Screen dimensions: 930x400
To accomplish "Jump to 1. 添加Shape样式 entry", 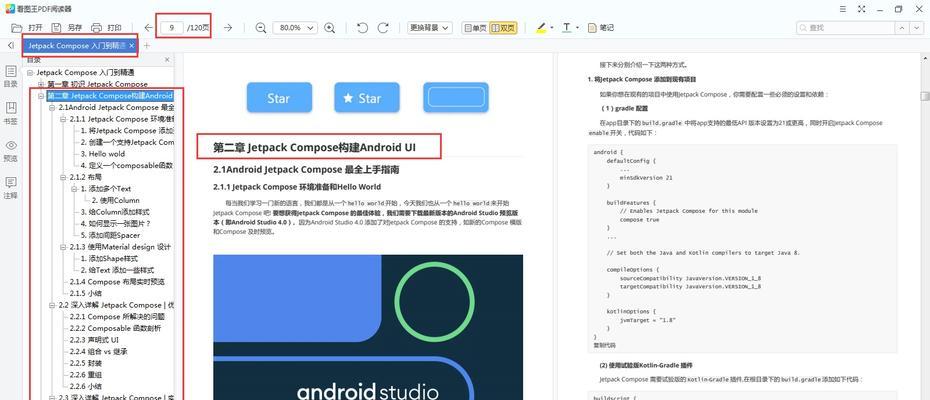I will 110,259.
